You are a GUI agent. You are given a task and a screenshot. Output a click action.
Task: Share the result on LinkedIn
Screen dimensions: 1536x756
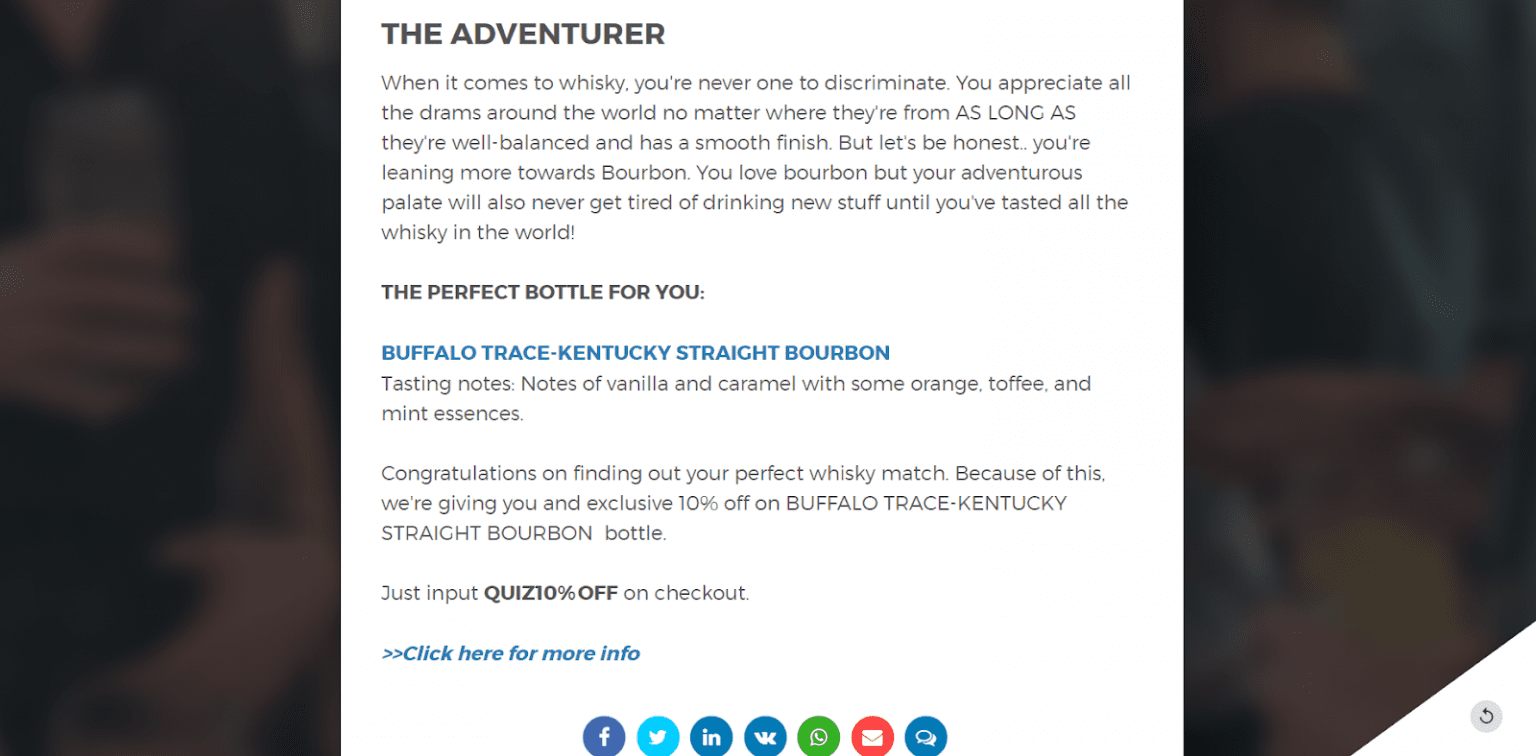click(711, 737)
